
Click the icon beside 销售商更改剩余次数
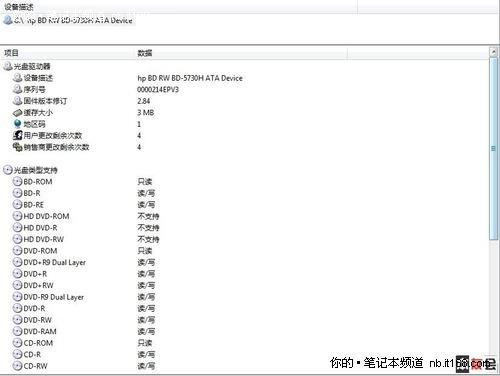(17, 147)
